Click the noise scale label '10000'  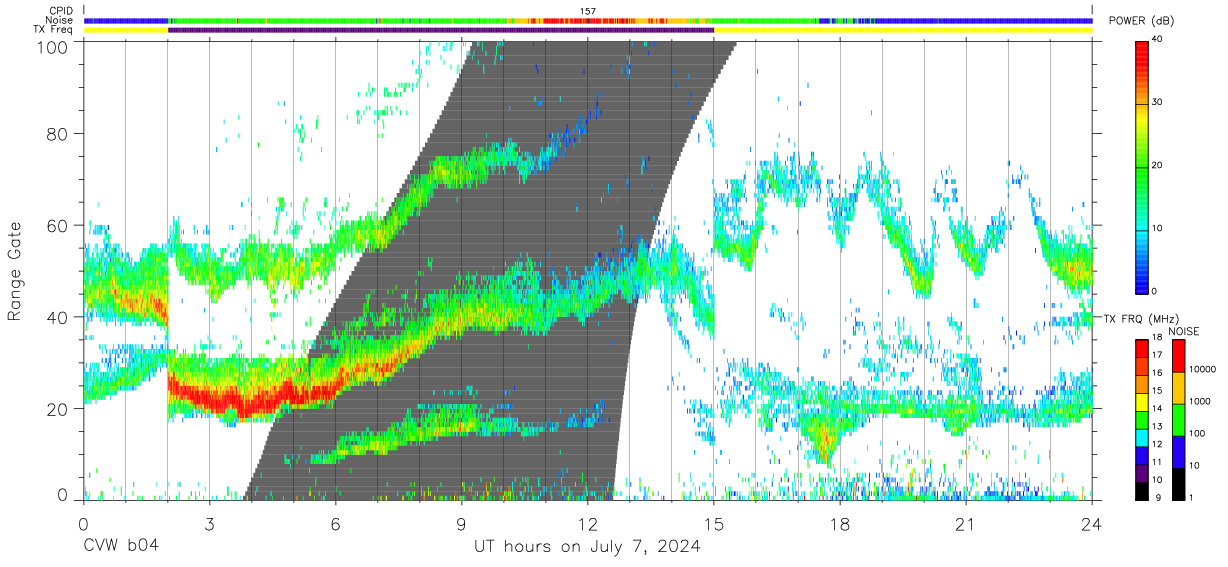1201,368
